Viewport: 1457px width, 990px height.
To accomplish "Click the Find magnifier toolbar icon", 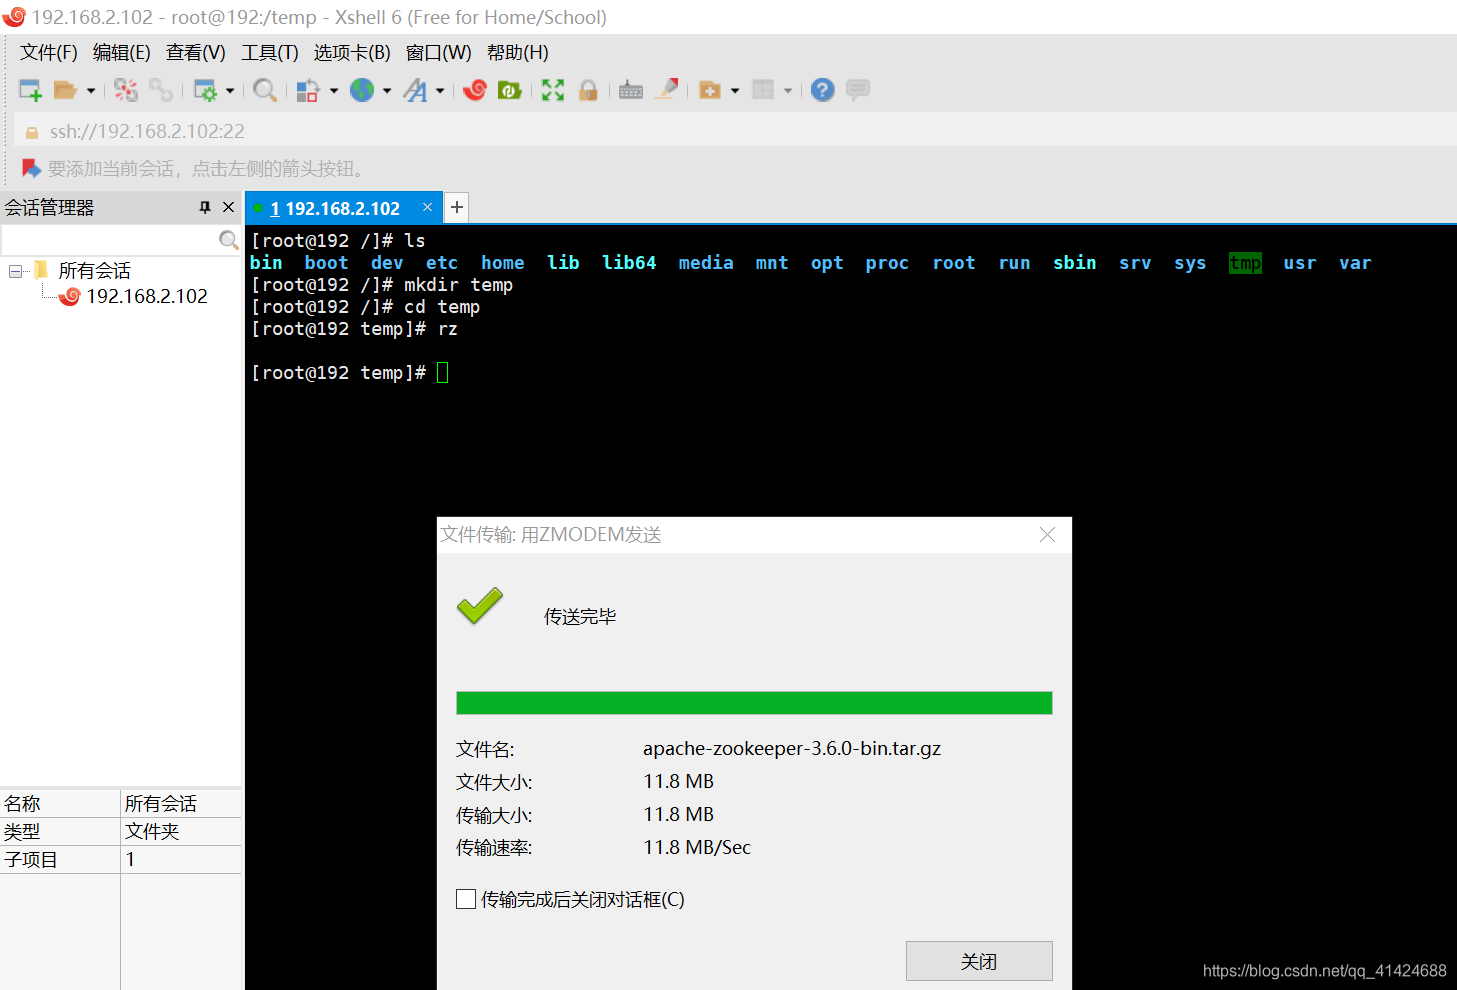I will (x=265, y=90).
